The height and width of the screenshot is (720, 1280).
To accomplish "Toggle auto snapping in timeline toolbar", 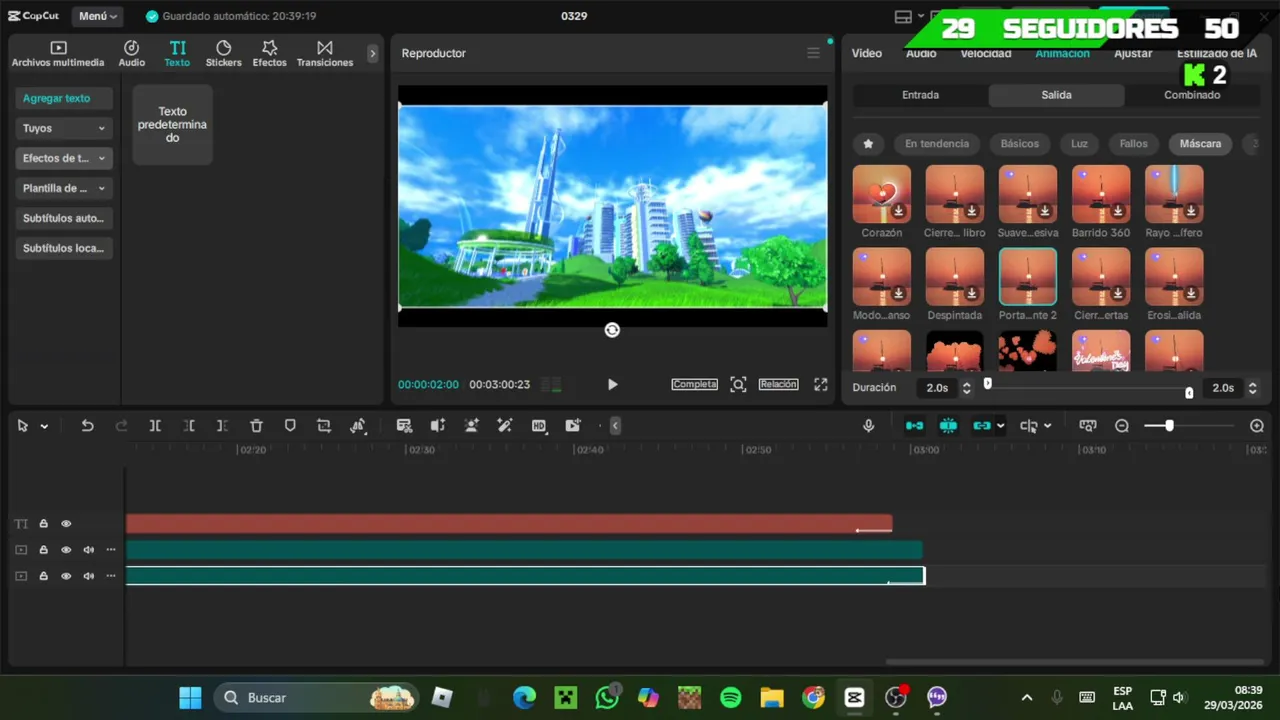I will (948, 426).
